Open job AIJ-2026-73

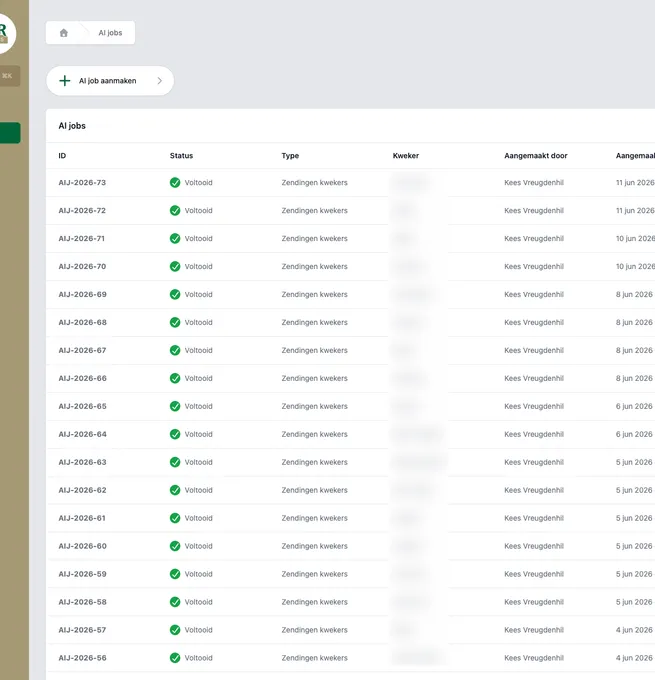coord(82,183)
